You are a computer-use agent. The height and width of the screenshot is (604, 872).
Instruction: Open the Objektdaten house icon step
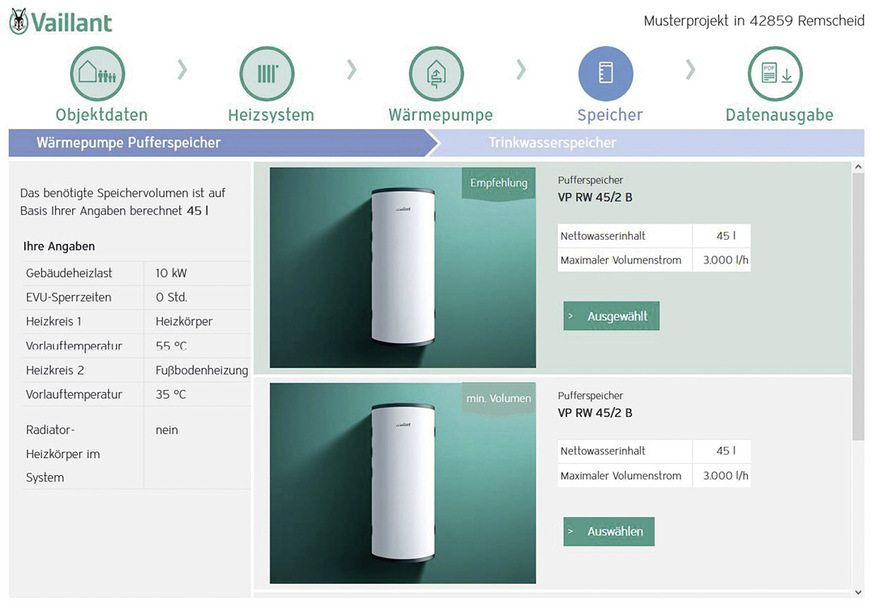[97, 74]
